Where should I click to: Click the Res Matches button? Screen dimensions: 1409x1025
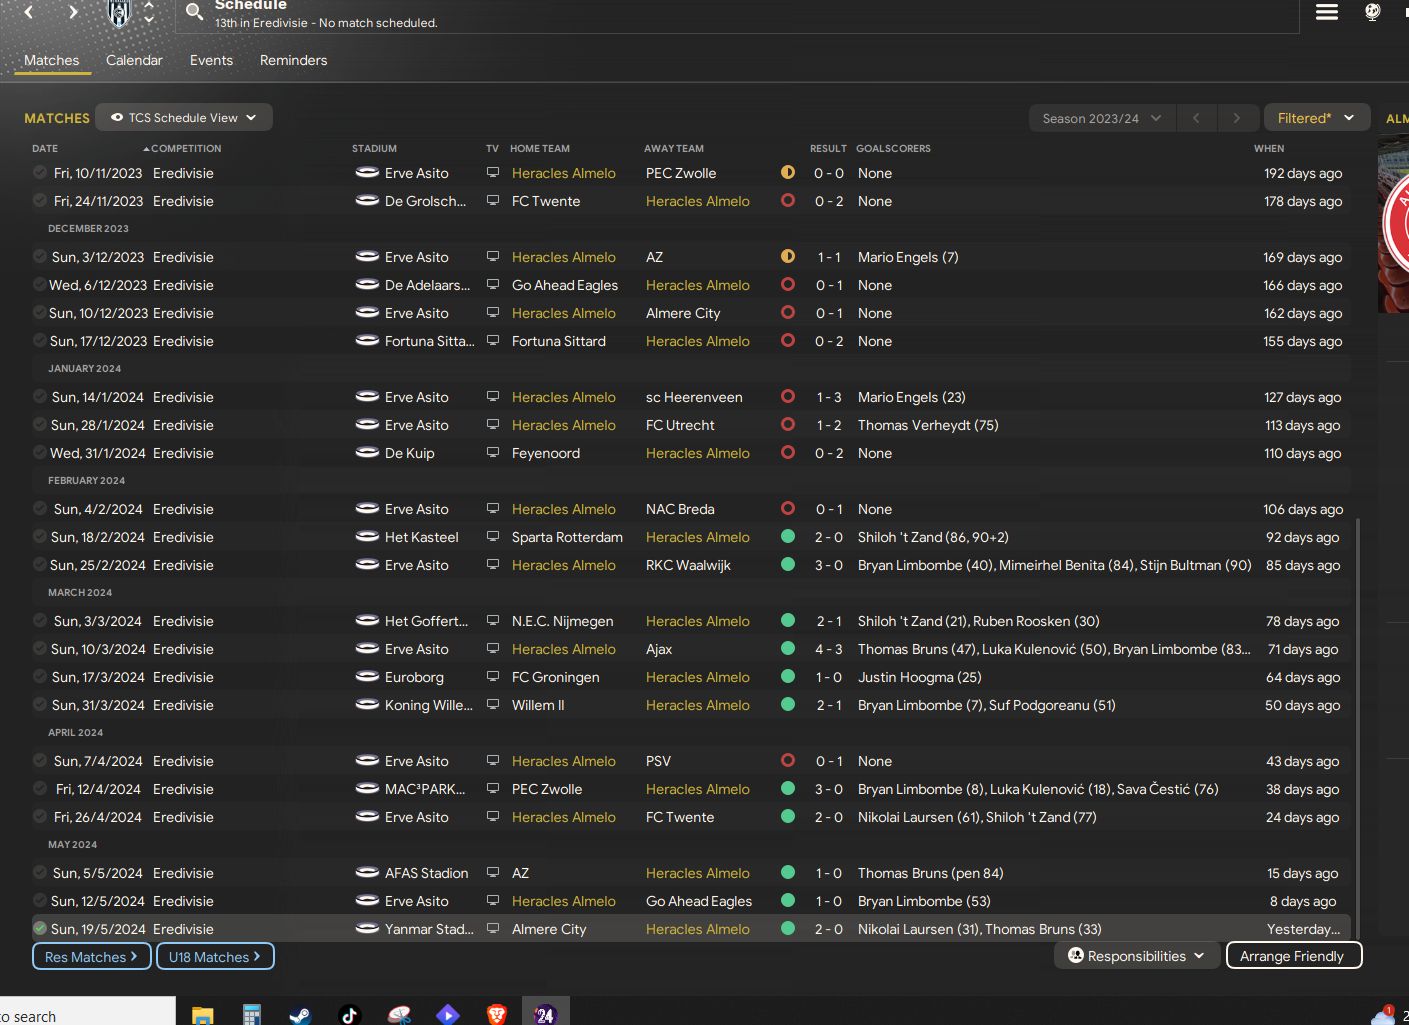pyautogui.click(x=91, y=957)
